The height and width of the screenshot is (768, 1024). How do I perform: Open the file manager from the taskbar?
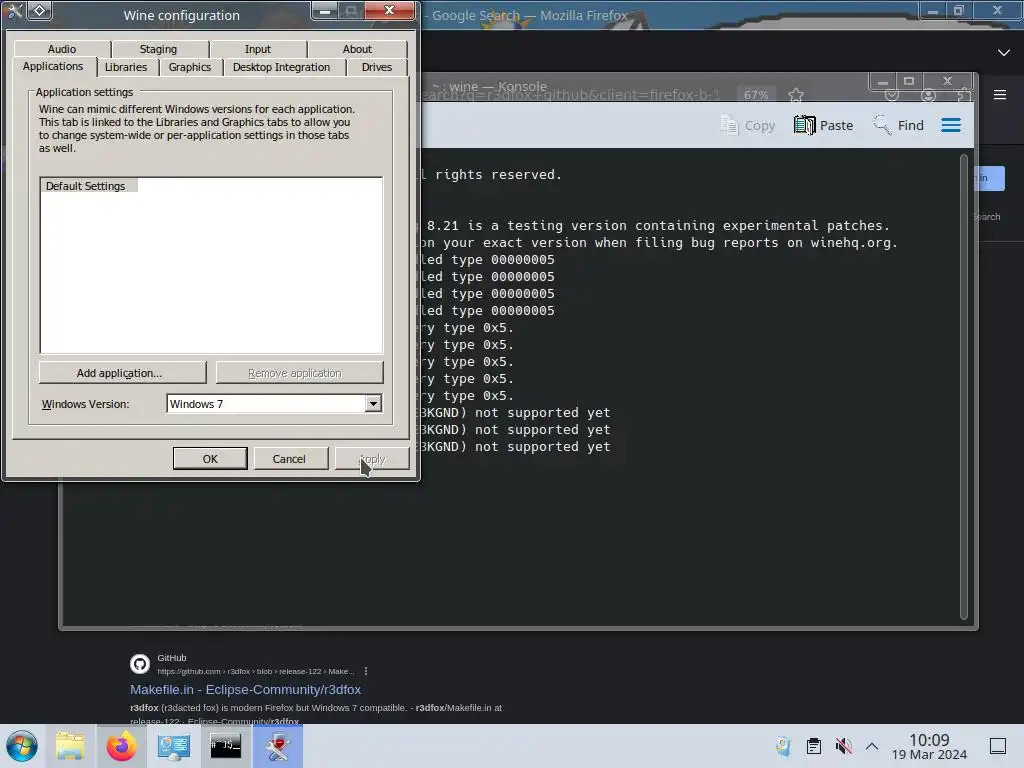pos(70,746)
